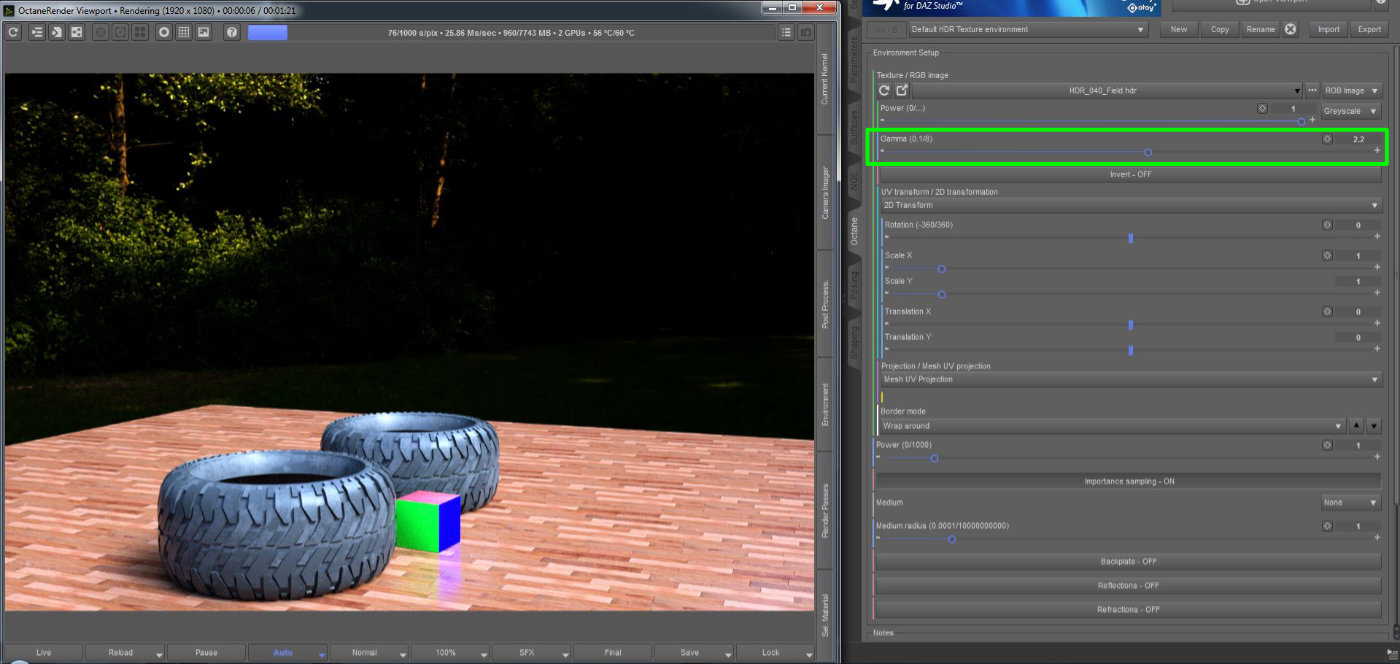Click the New environment button

point(1179,29)
